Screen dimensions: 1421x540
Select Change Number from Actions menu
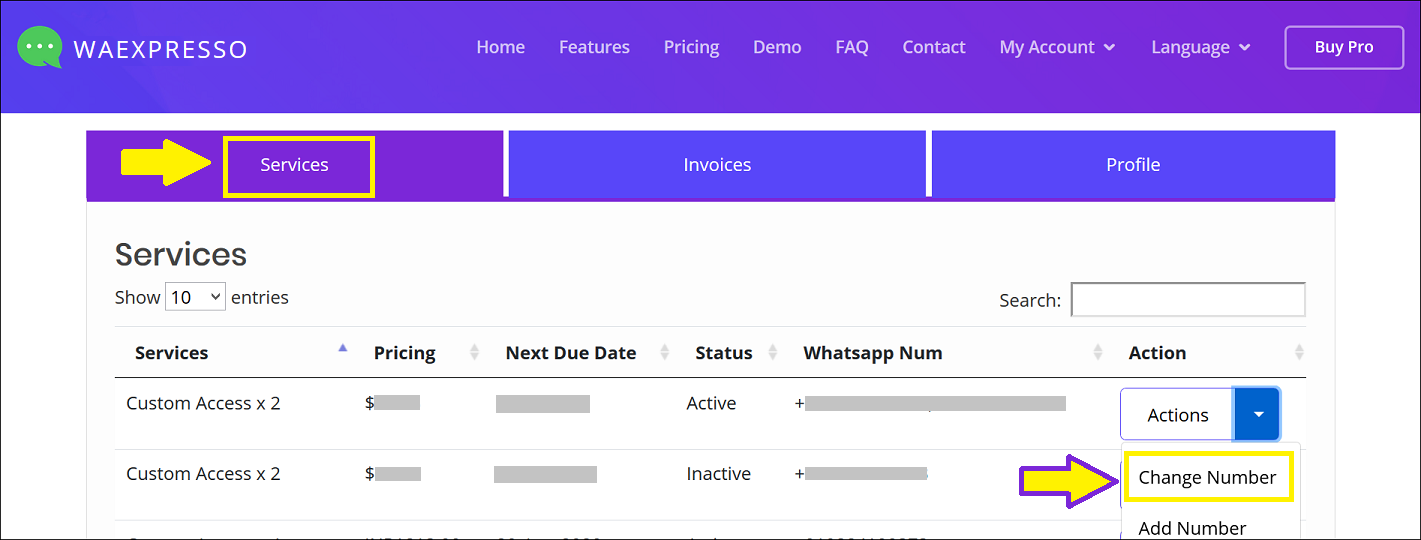(x=1207, y=477)
